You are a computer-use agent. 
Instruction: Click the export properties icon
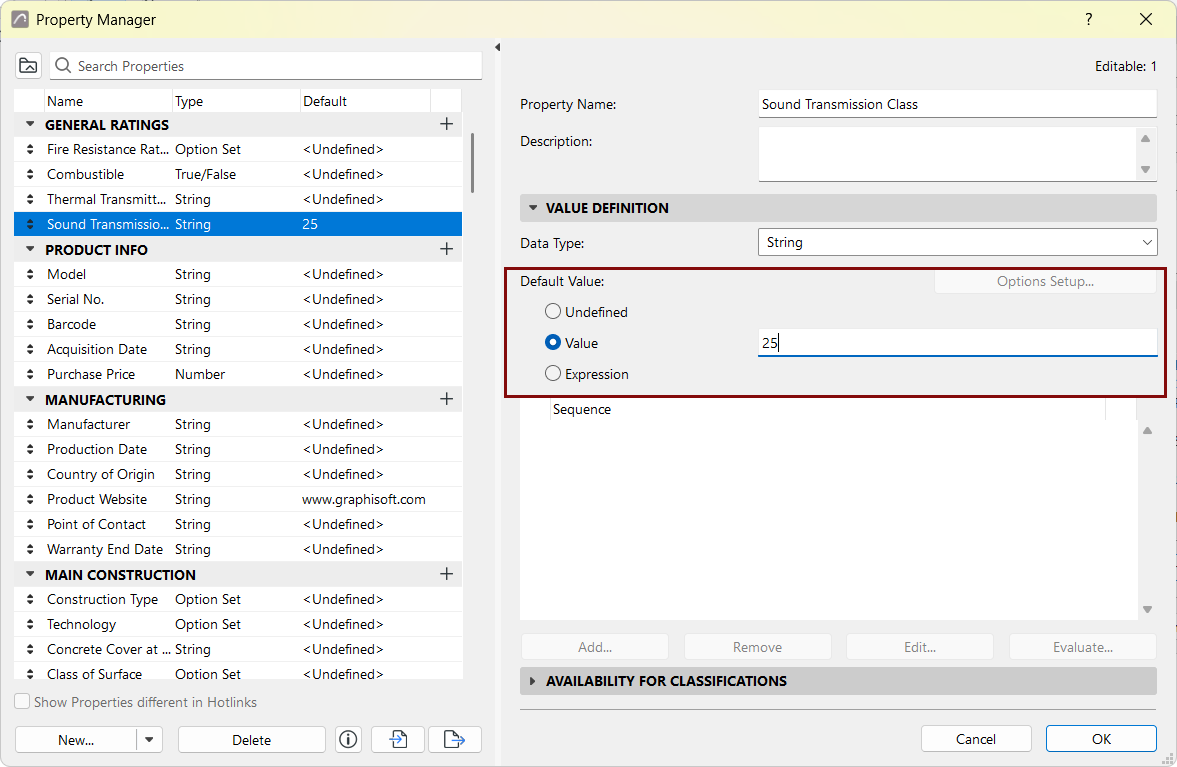(455, 740)
